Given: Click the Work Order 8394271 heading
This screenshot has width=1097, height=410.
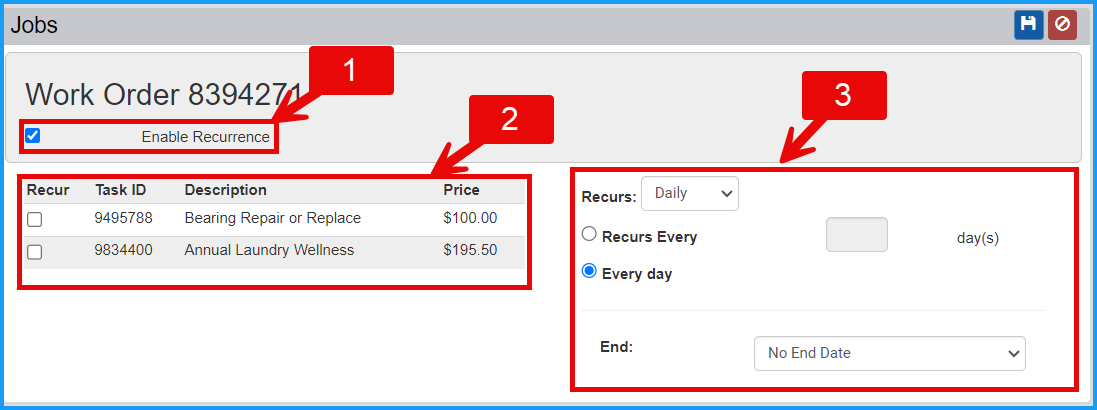Looking at the screenshot, I should pyautogui.click(x=163, y=94).
